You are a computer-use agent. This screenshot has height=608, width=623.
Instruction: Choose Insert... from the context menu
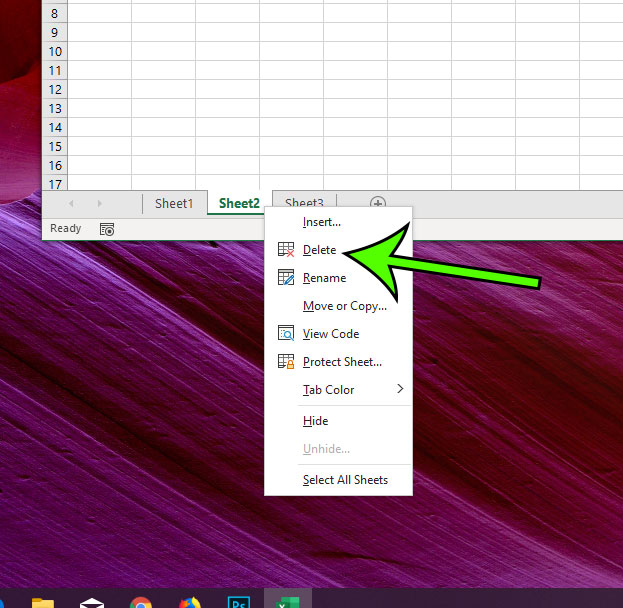coord(338,222)
